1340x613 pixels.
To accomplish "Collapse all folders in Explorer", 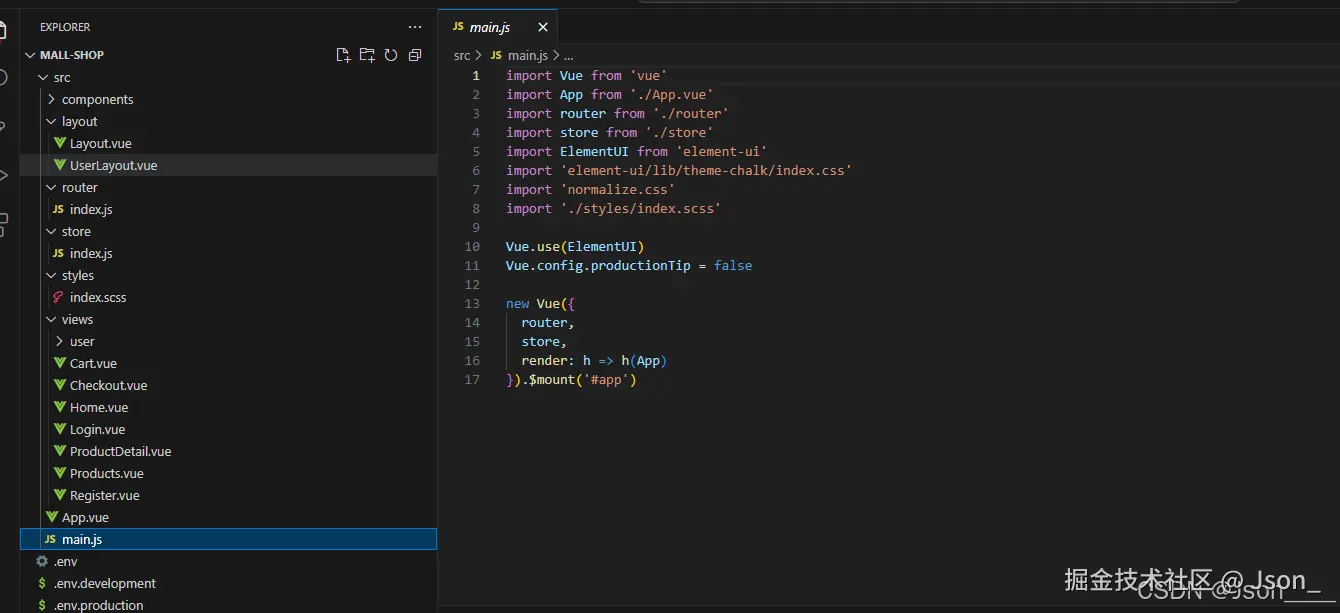I will click(415, 55).
